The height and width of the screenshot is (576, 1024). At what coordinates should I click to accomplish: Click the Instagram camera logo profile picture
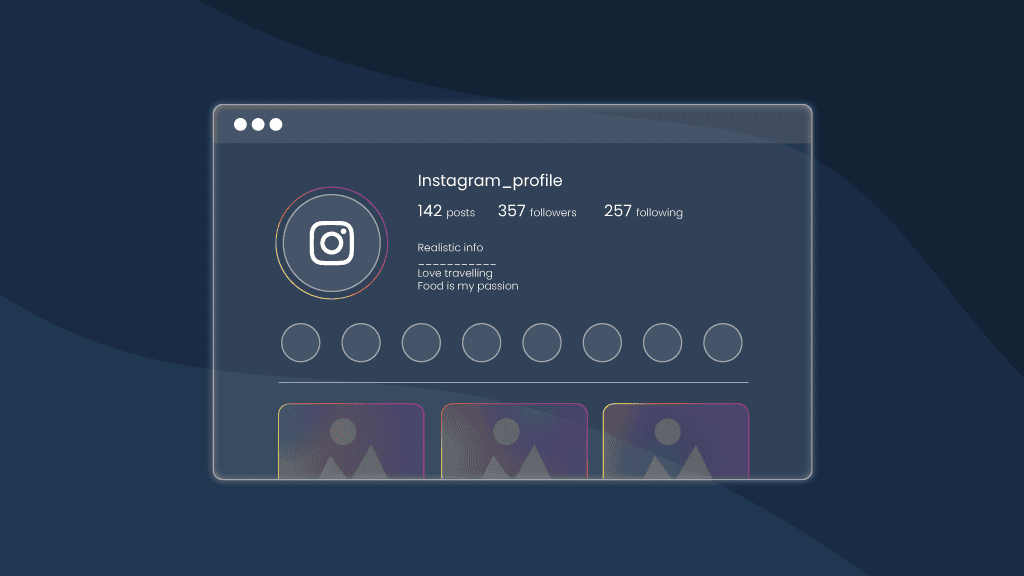click(x=332, y=243)
